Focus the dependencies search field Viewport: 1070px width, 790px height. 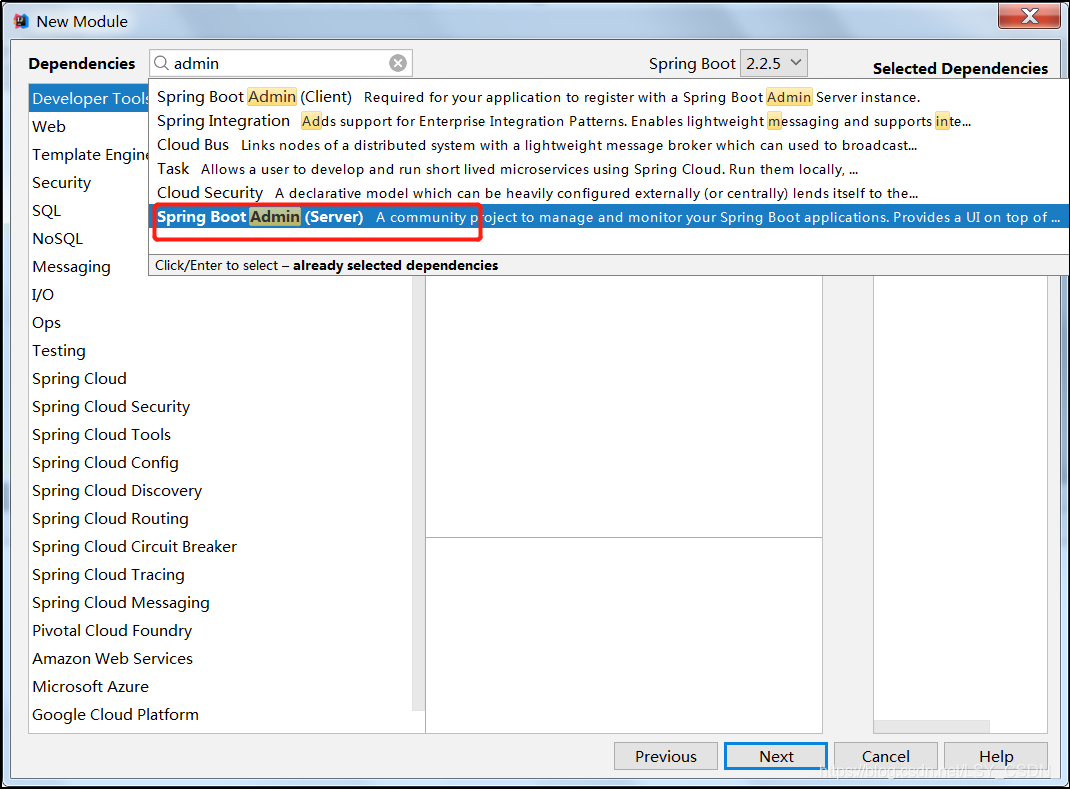click(280, 63)
